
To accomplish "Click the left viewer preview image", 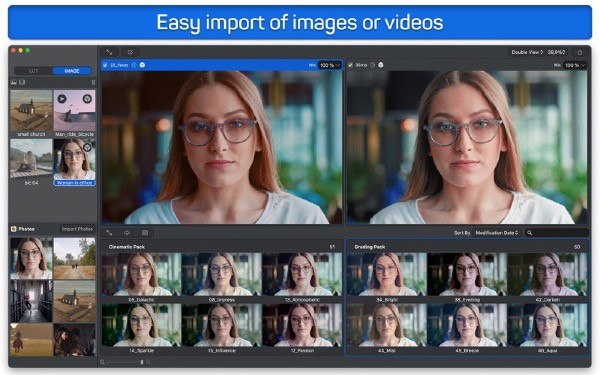I will point(222,147).
